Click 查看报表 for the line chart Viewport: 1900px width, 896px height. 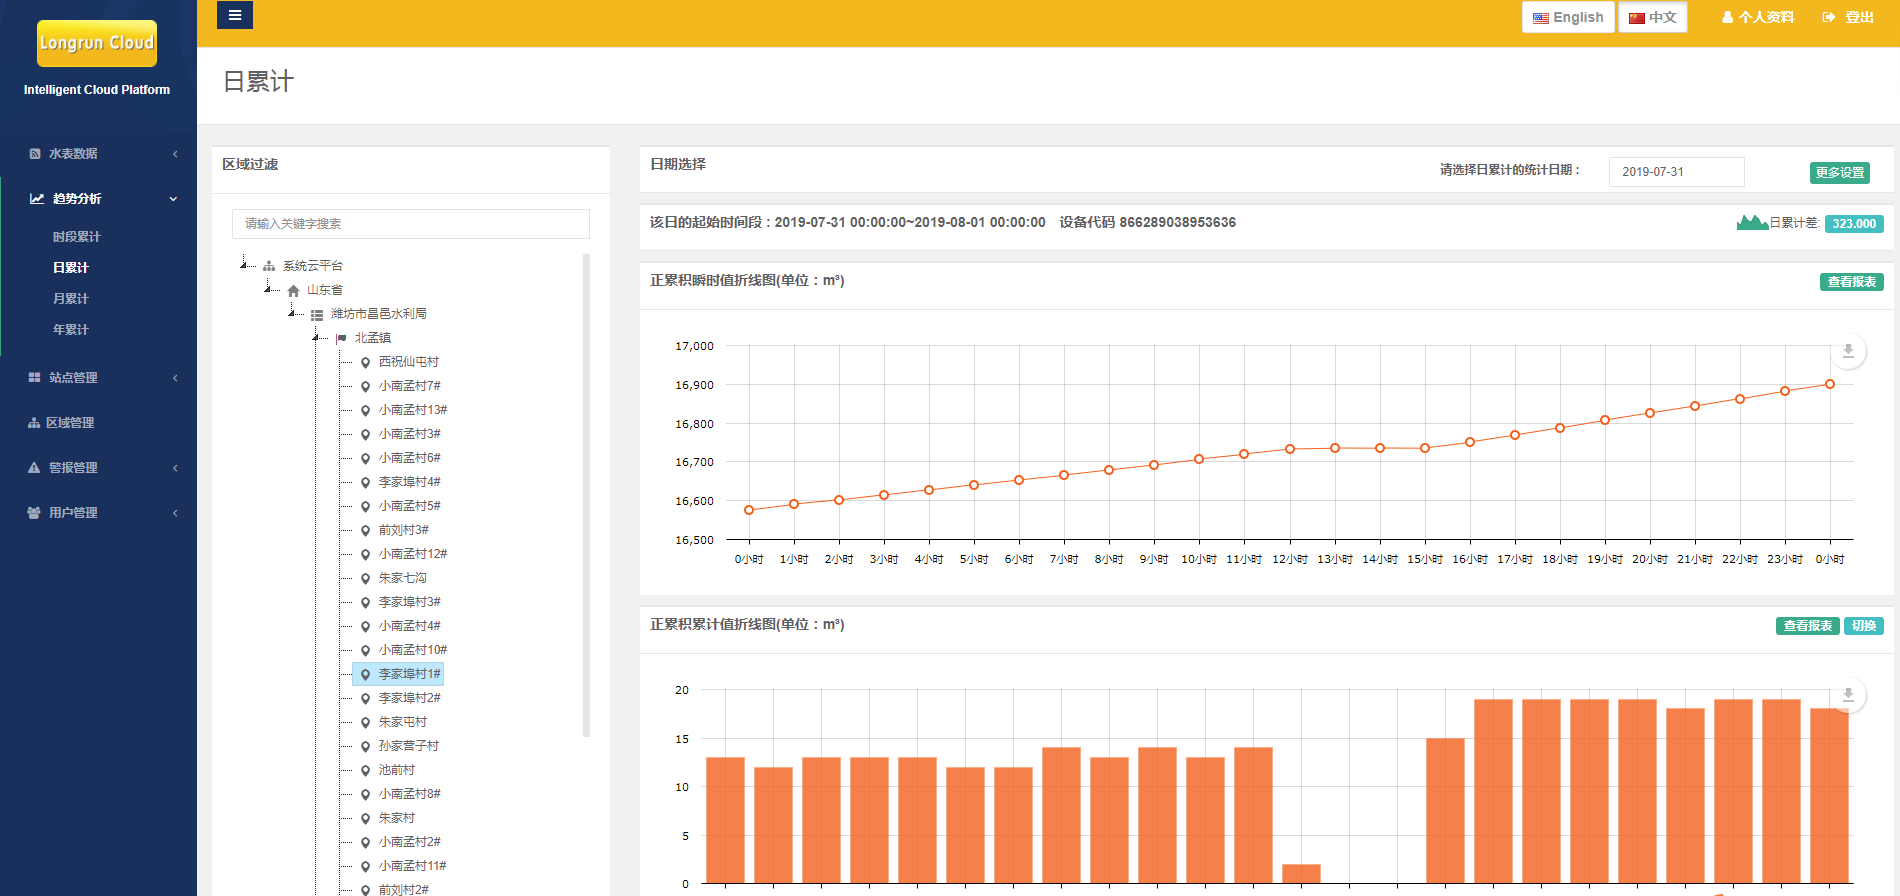coord(1851,282)
